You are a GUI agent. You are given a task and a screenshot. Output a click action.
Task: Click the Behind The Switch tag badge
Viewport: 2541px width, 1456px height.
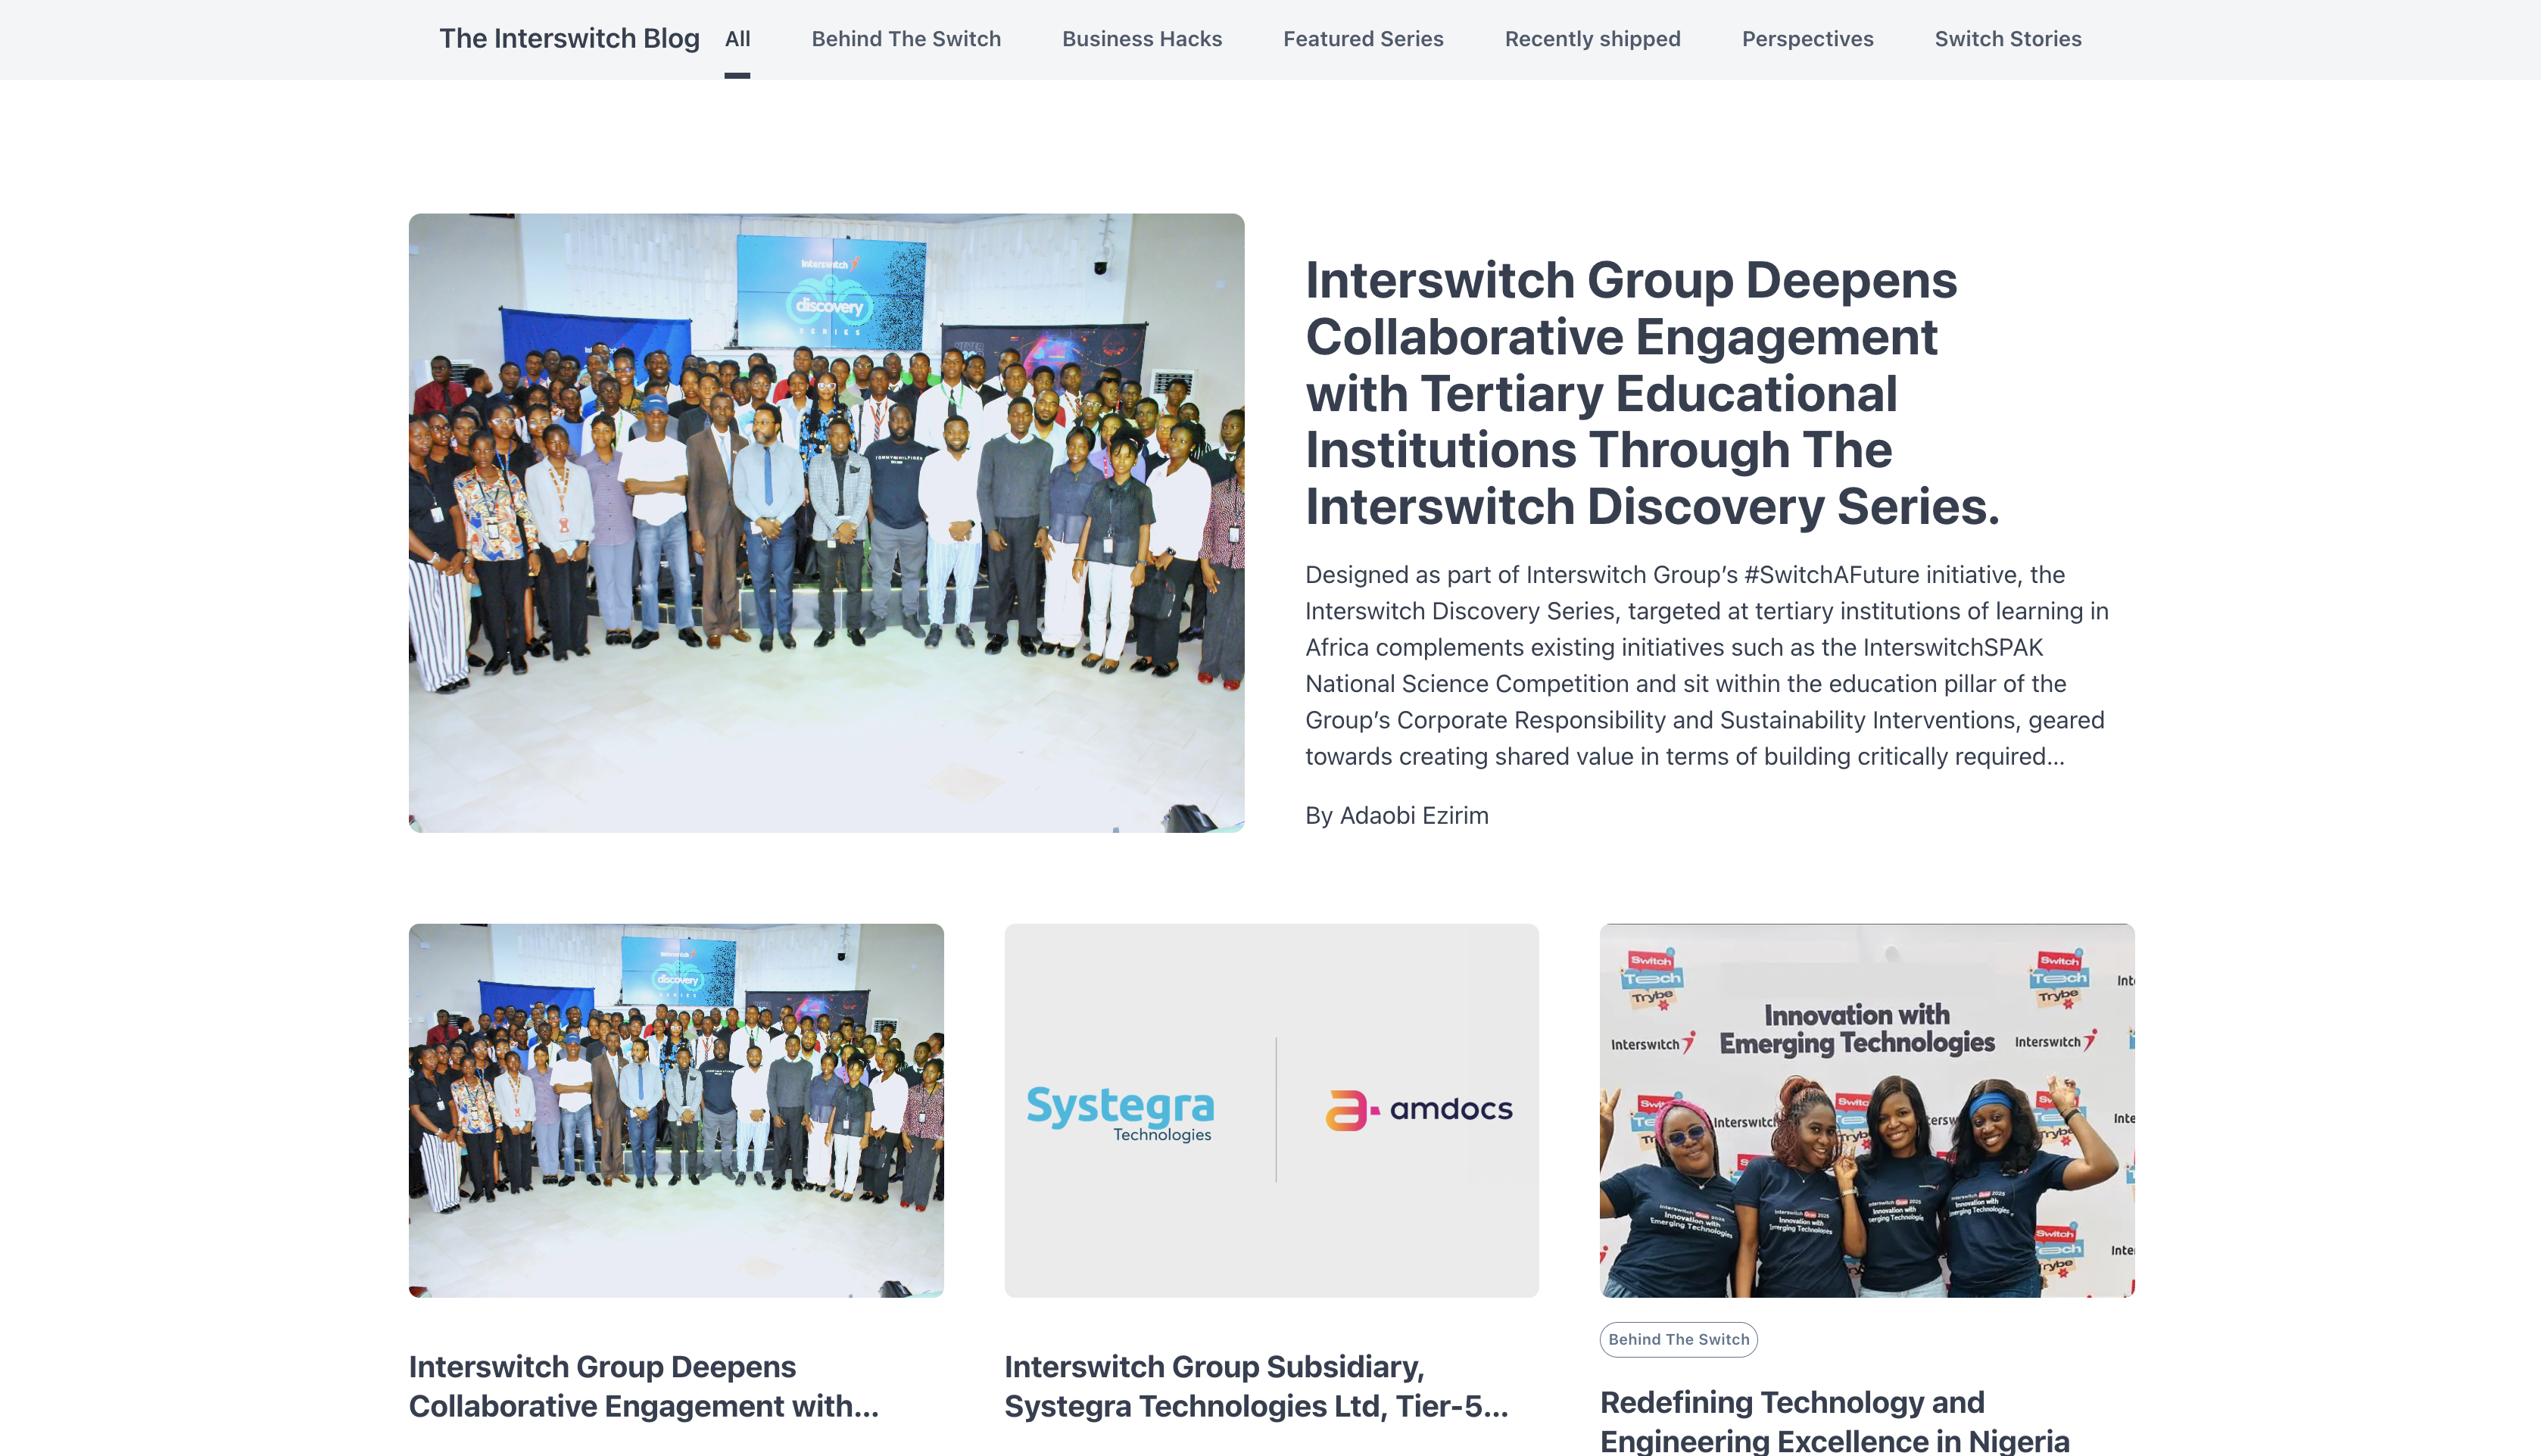(x=1678, y=1339)
